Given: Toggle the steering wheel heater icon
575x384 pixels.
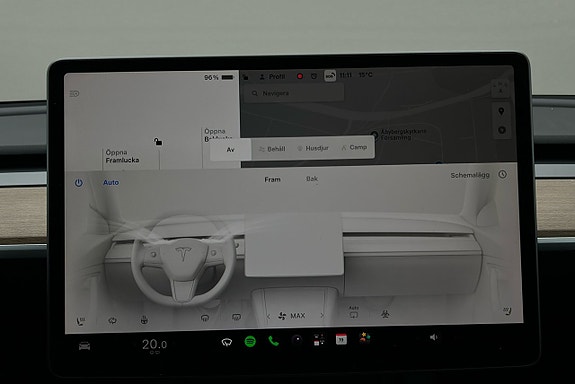Looking at the screenshot, I should tap(144, 320).
